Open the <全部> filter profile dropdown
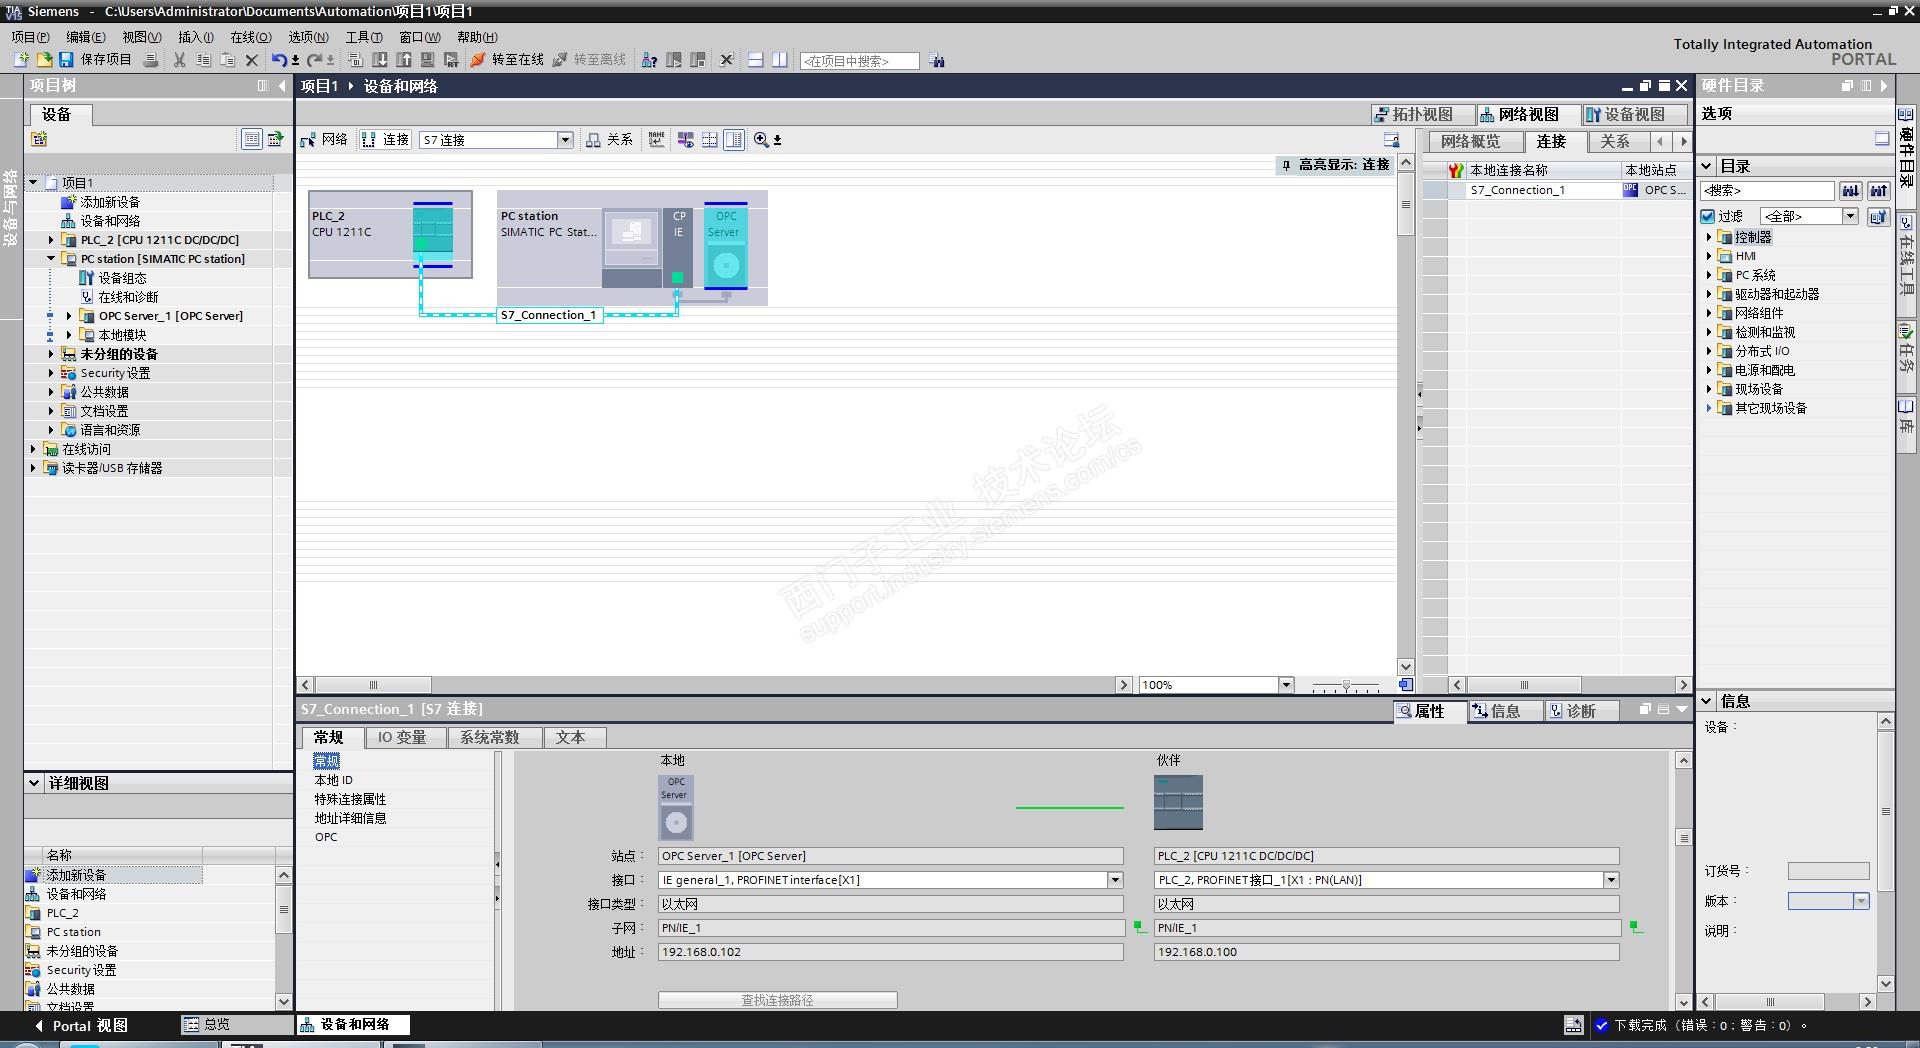The height and width of the screenshot is (1048, 1920). [x=1850, y=216]
